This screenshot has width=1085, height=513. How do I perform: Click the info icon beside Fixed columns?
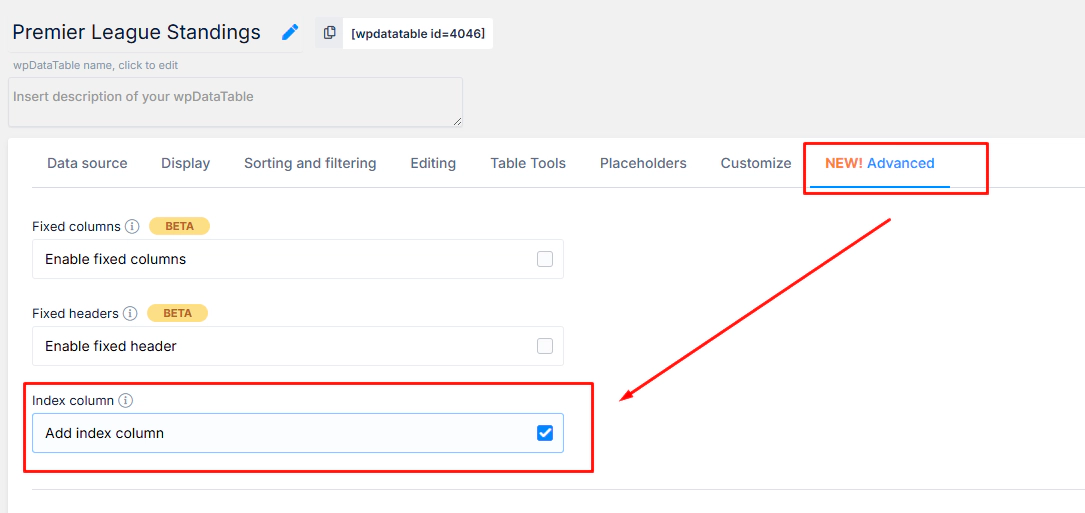(132, 226)
